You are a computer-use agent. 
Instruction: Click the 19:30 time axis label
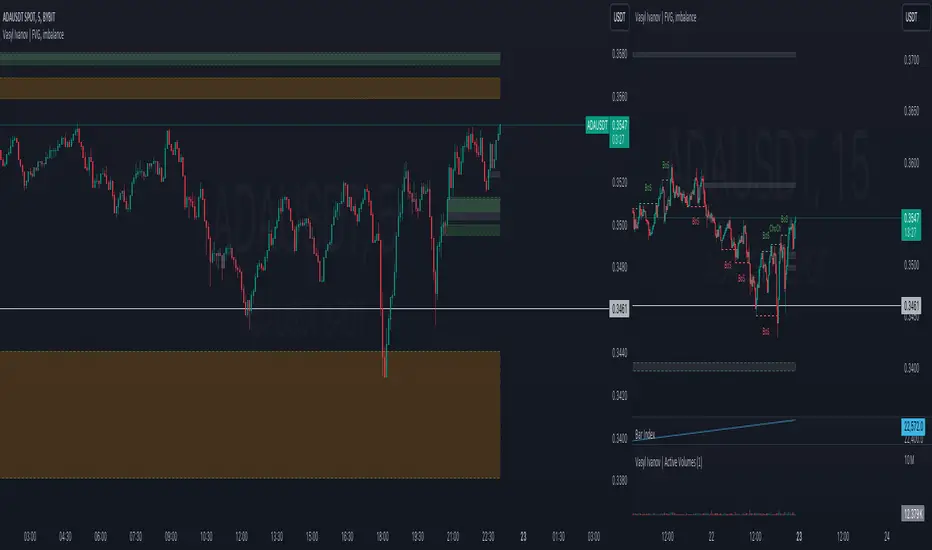(x=417, y=537)
